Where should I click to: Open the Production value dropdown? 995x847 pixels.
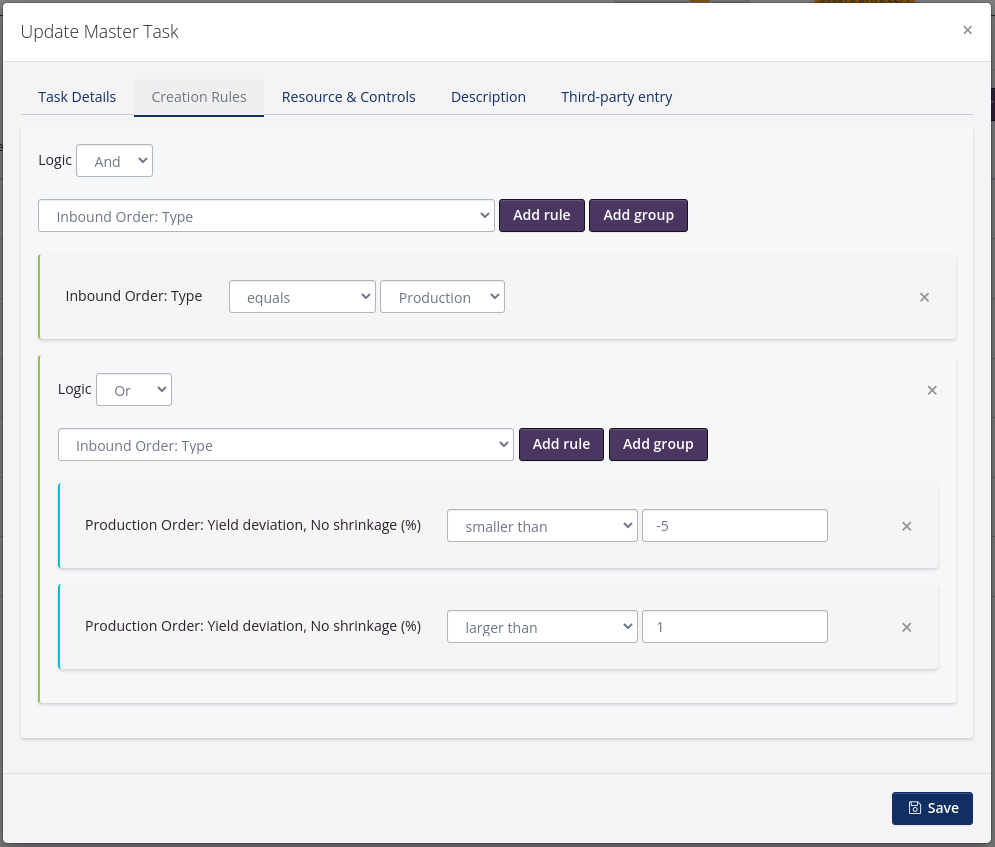pyautogui.click(x=442, y=297)
